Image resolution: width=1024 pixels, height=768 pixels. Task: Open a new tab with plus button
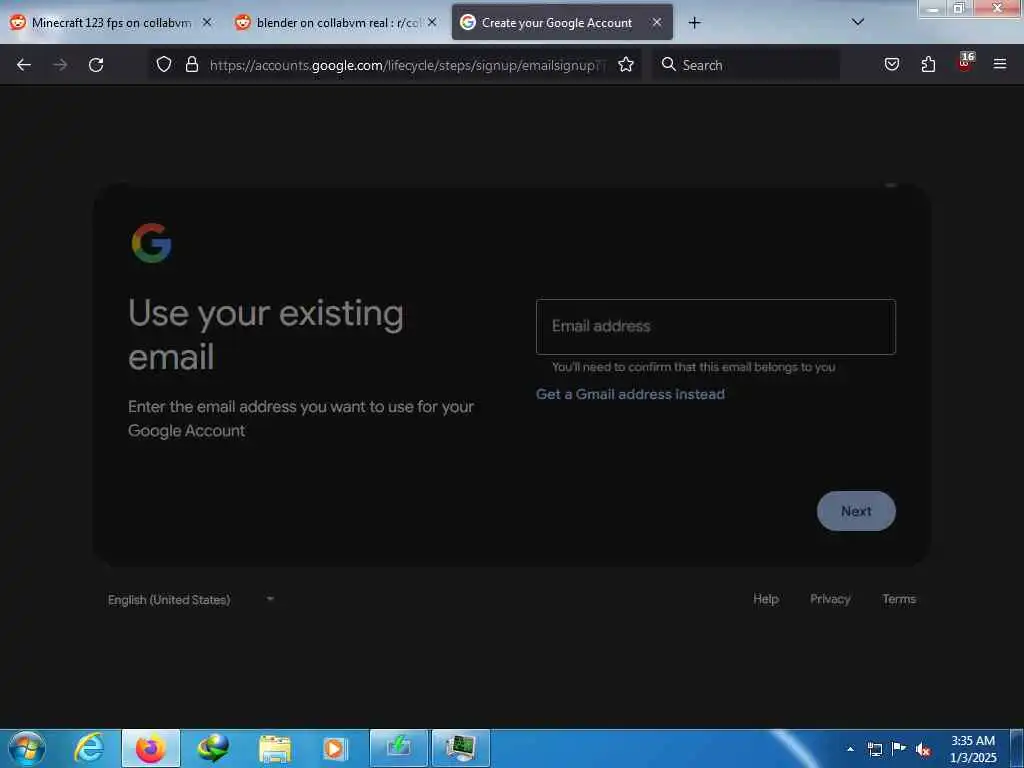(694, 23)
